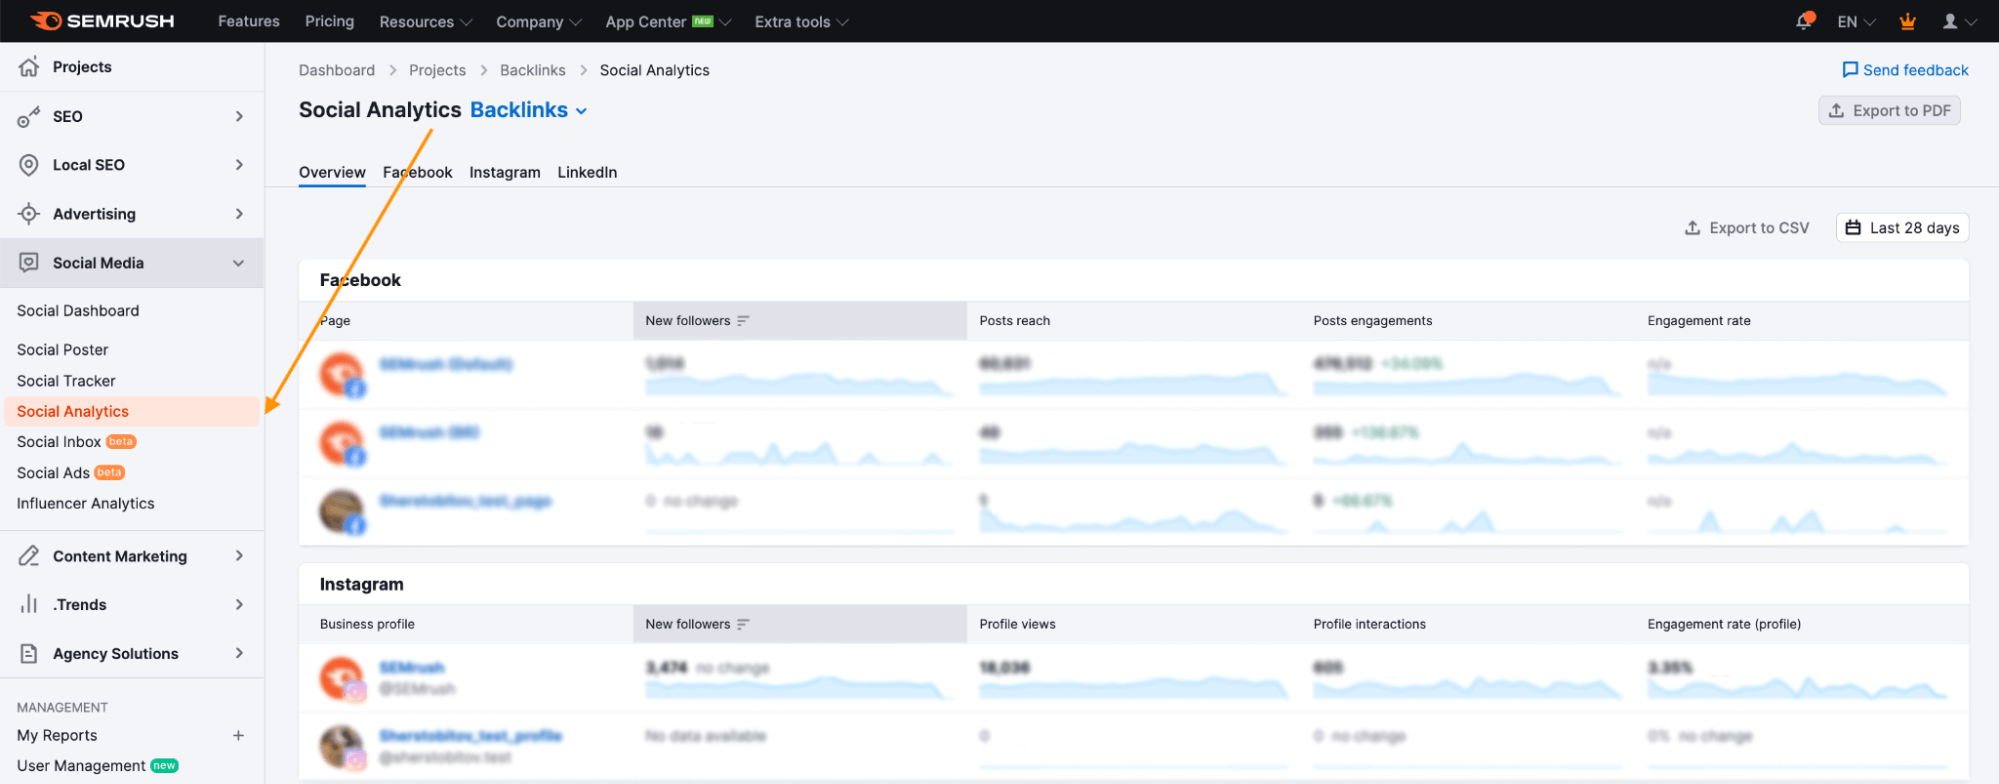Click the crown upgrade icon
Image resolution: width=1999 pixels, height=784 pixels.
[1908, 21]
